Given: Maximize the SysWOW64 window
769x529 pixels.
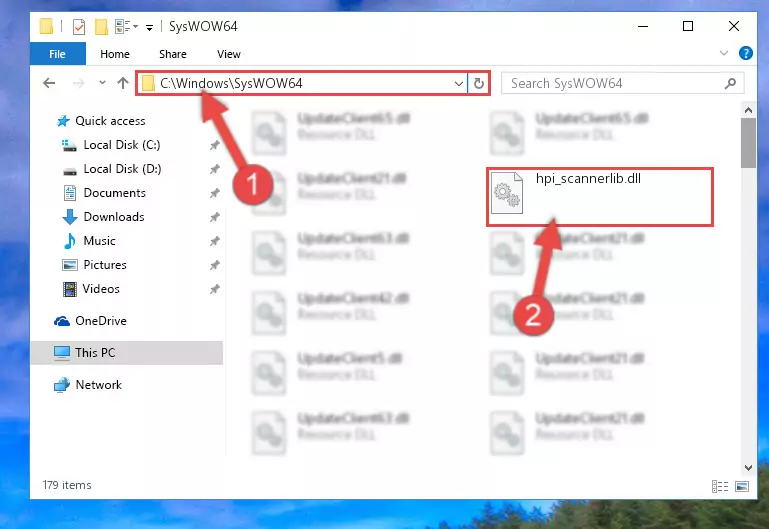Looking at the screenshot, I should pyautogui.click(x=688, y=26).
